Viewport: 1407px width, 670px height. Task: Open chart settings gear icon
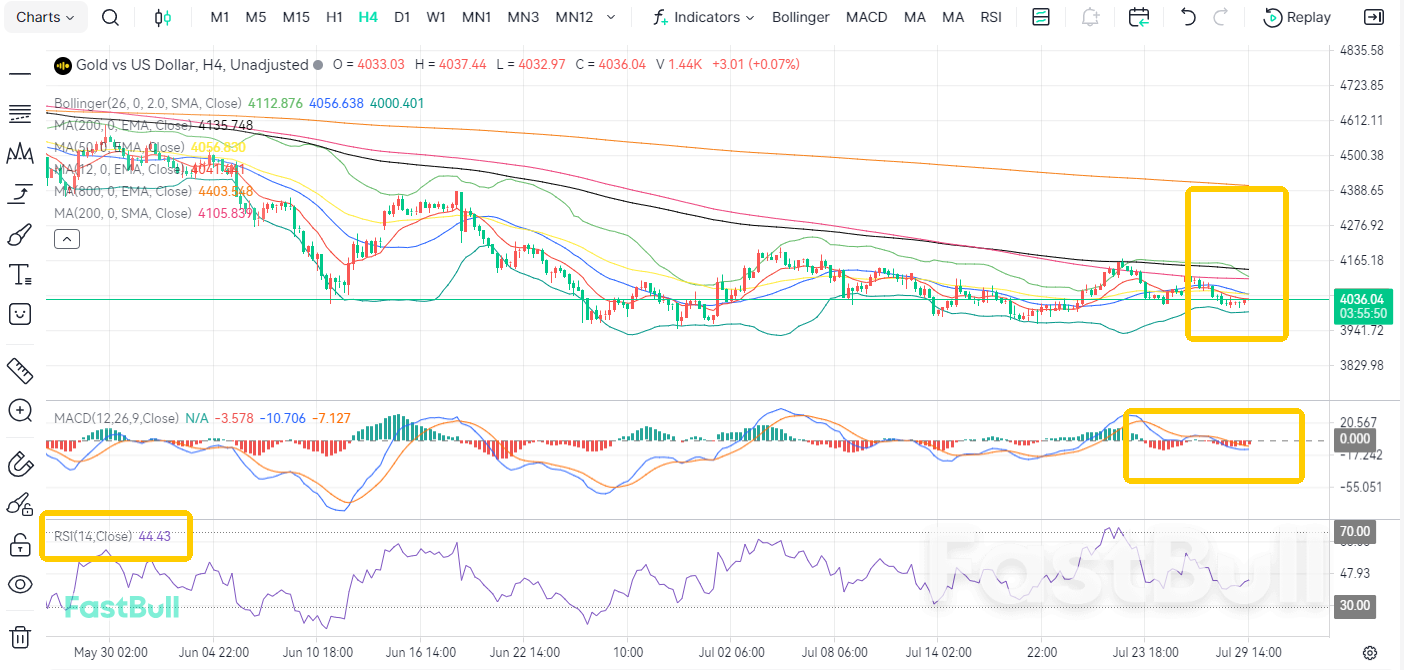click(x=1371, y=652)
